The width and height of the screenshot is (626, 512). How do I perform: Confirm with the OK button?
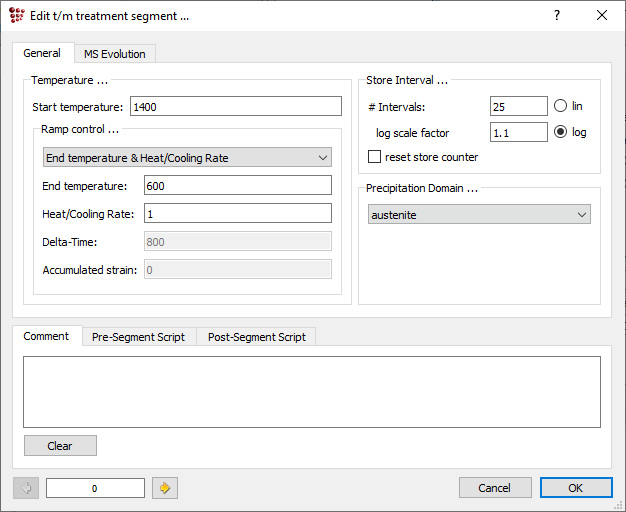(x=575, y=488)
